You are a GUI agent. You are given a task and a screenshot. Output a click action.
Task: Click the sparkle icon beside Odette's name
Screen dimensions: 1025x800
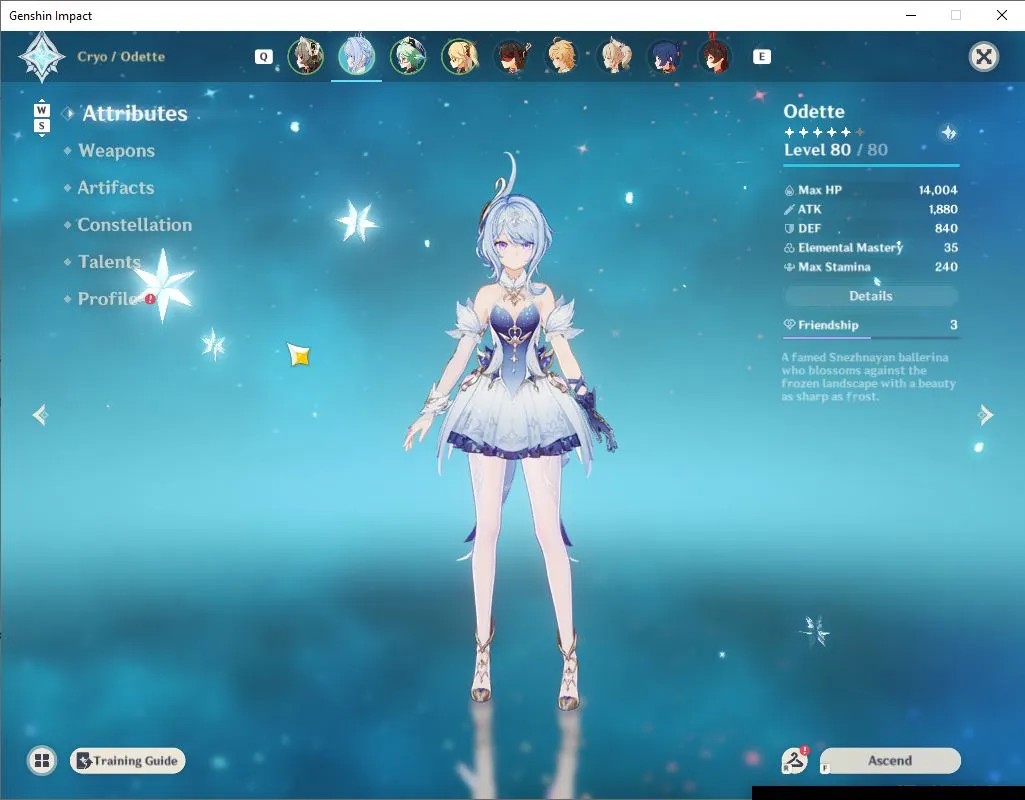click(949, 133)
